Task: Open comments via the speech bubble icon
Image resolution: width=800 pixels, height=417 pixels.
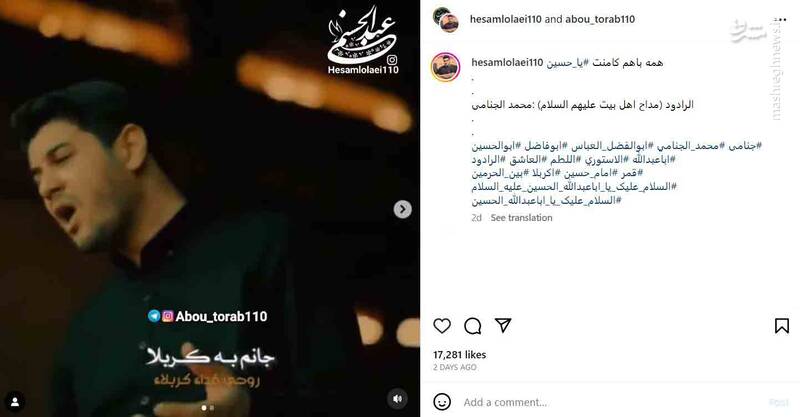Action: 472,326
